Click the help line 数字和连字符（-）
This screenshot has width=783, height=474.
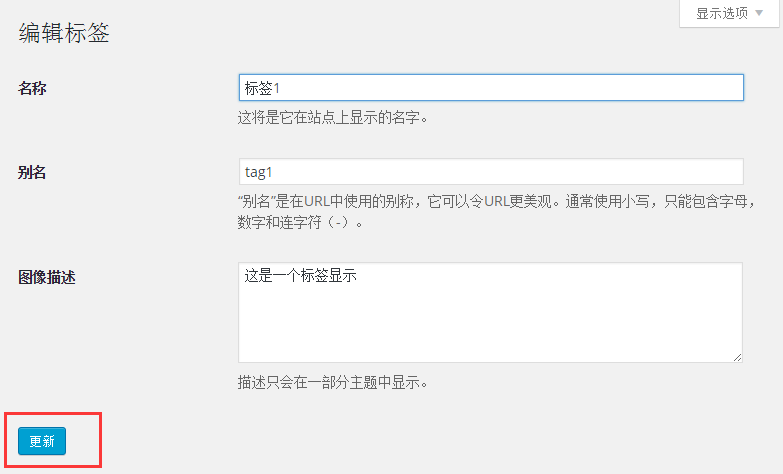click(x=299, y=222)
